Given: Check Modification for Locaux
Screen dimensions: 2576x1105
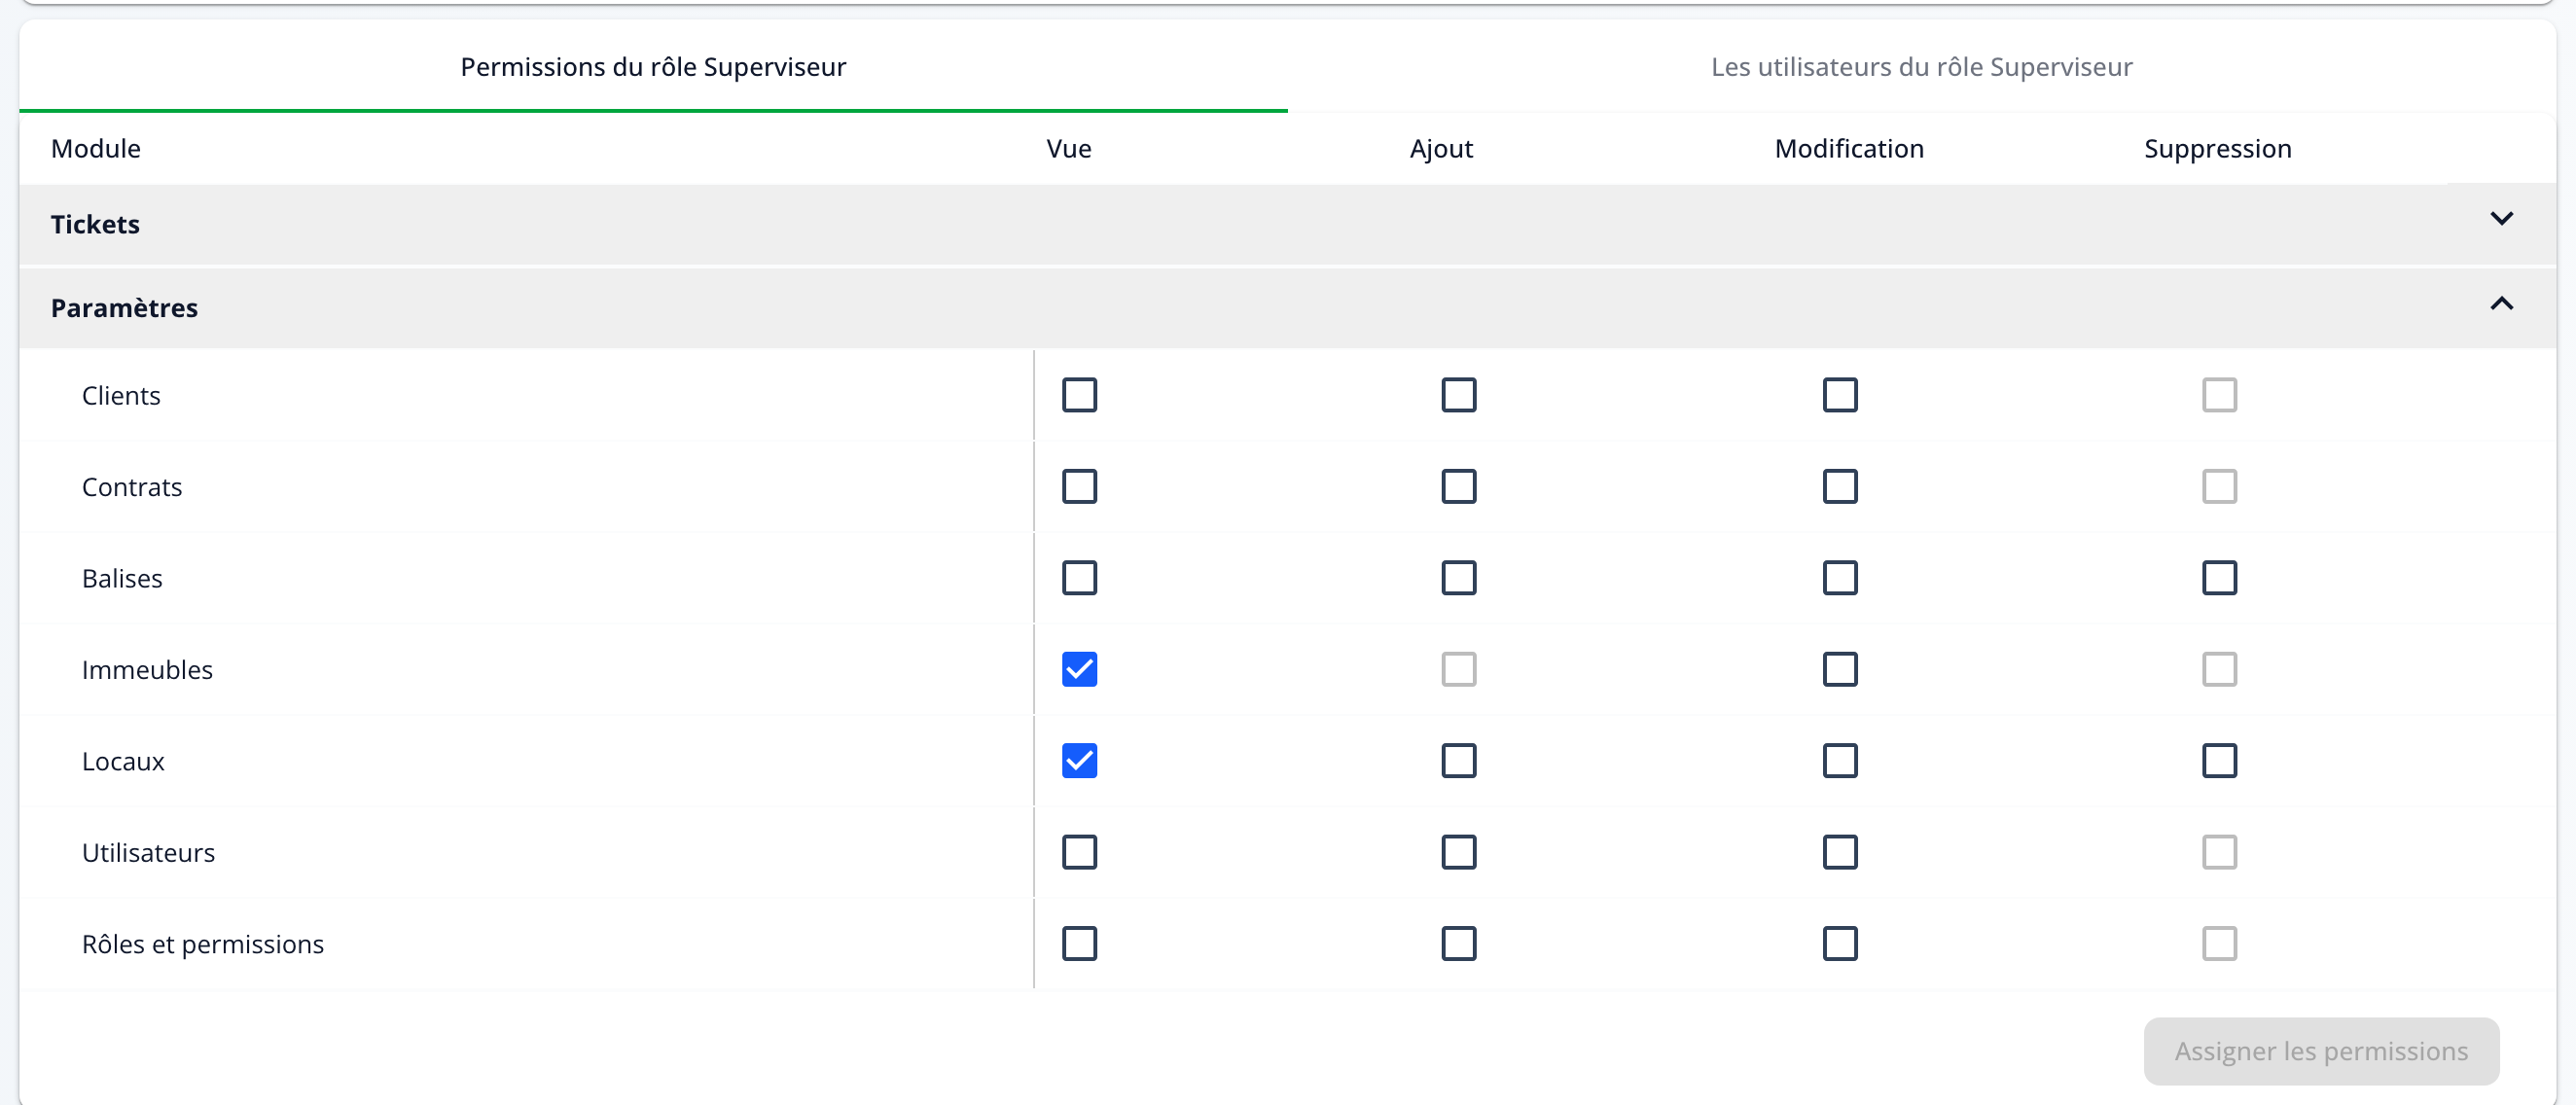Looking at the screenshot, I should tap(1840, 761).
